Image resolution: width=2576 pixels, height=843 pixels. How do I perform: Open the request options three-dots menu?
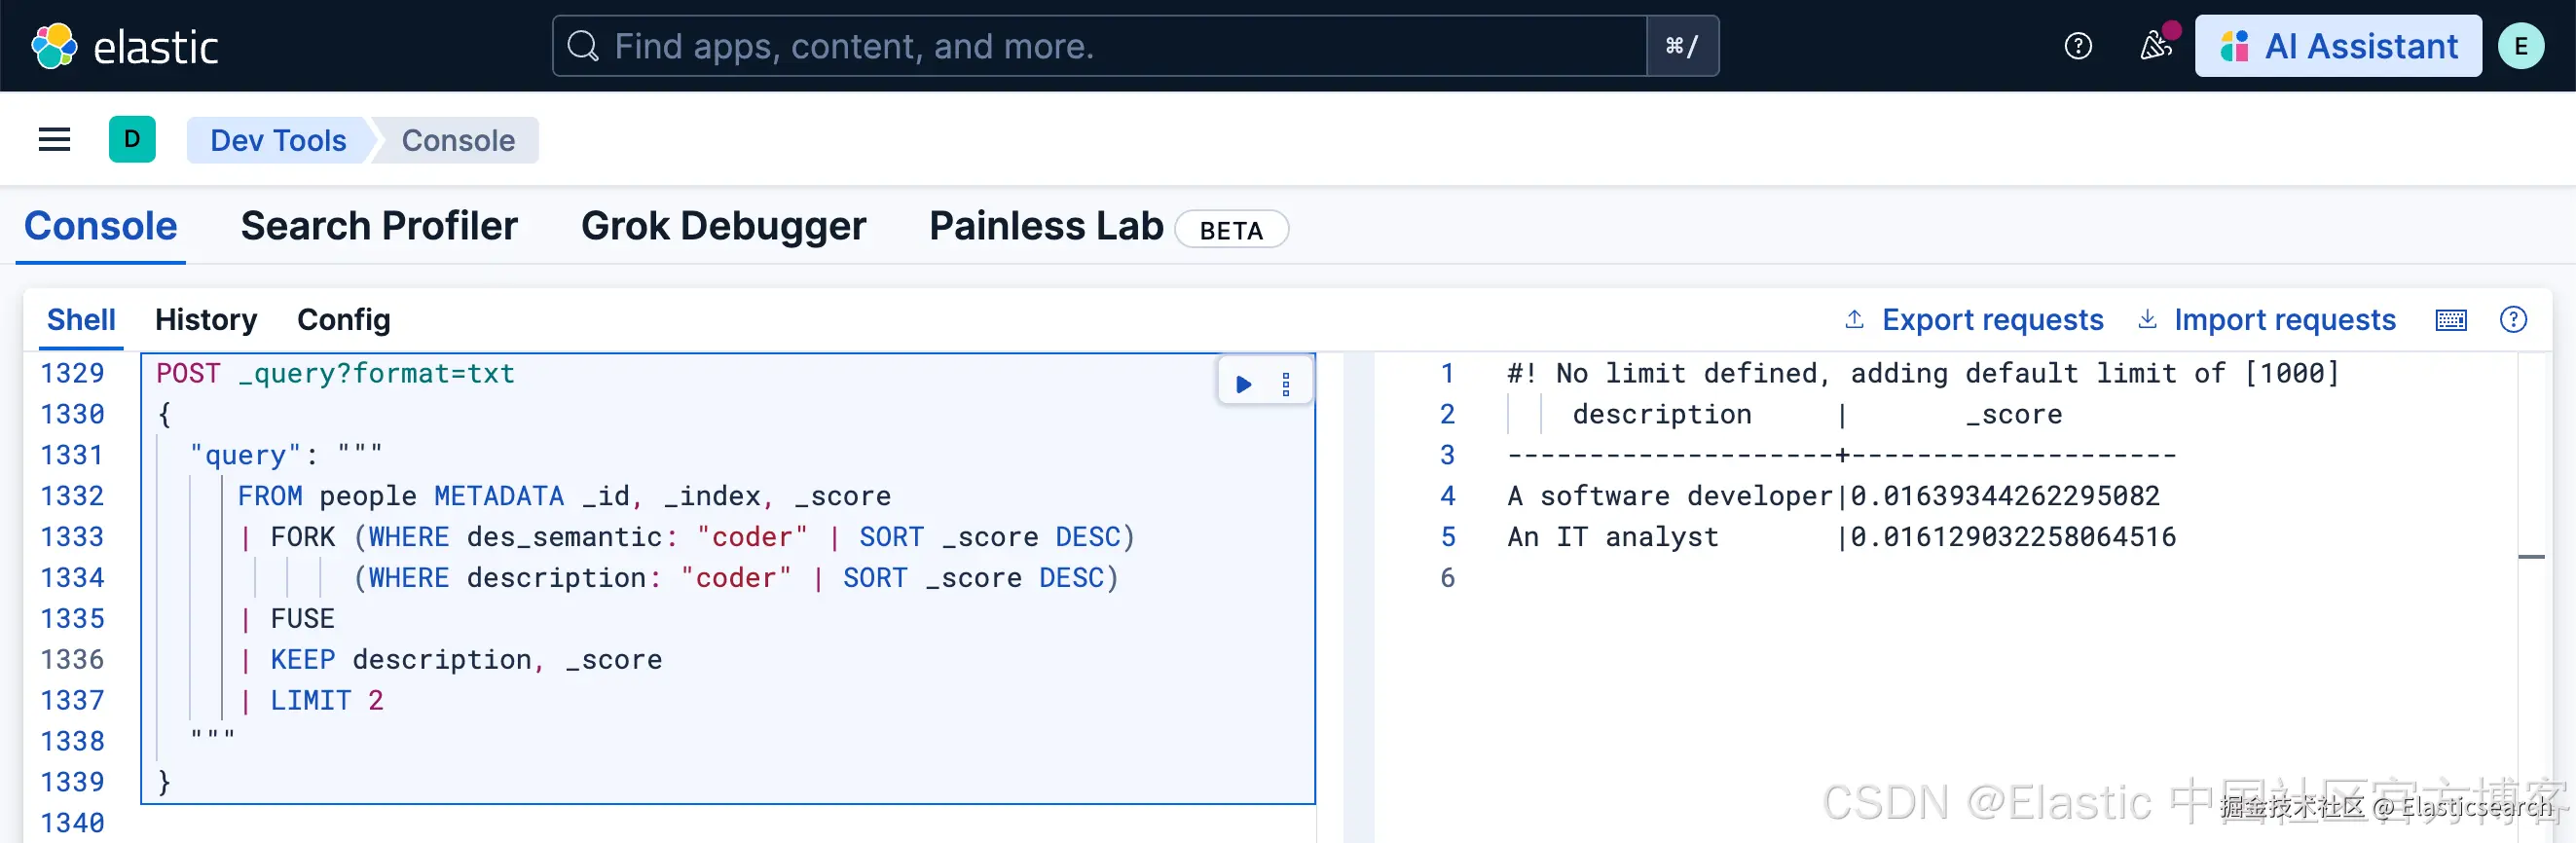click(x=1286, y=384)
